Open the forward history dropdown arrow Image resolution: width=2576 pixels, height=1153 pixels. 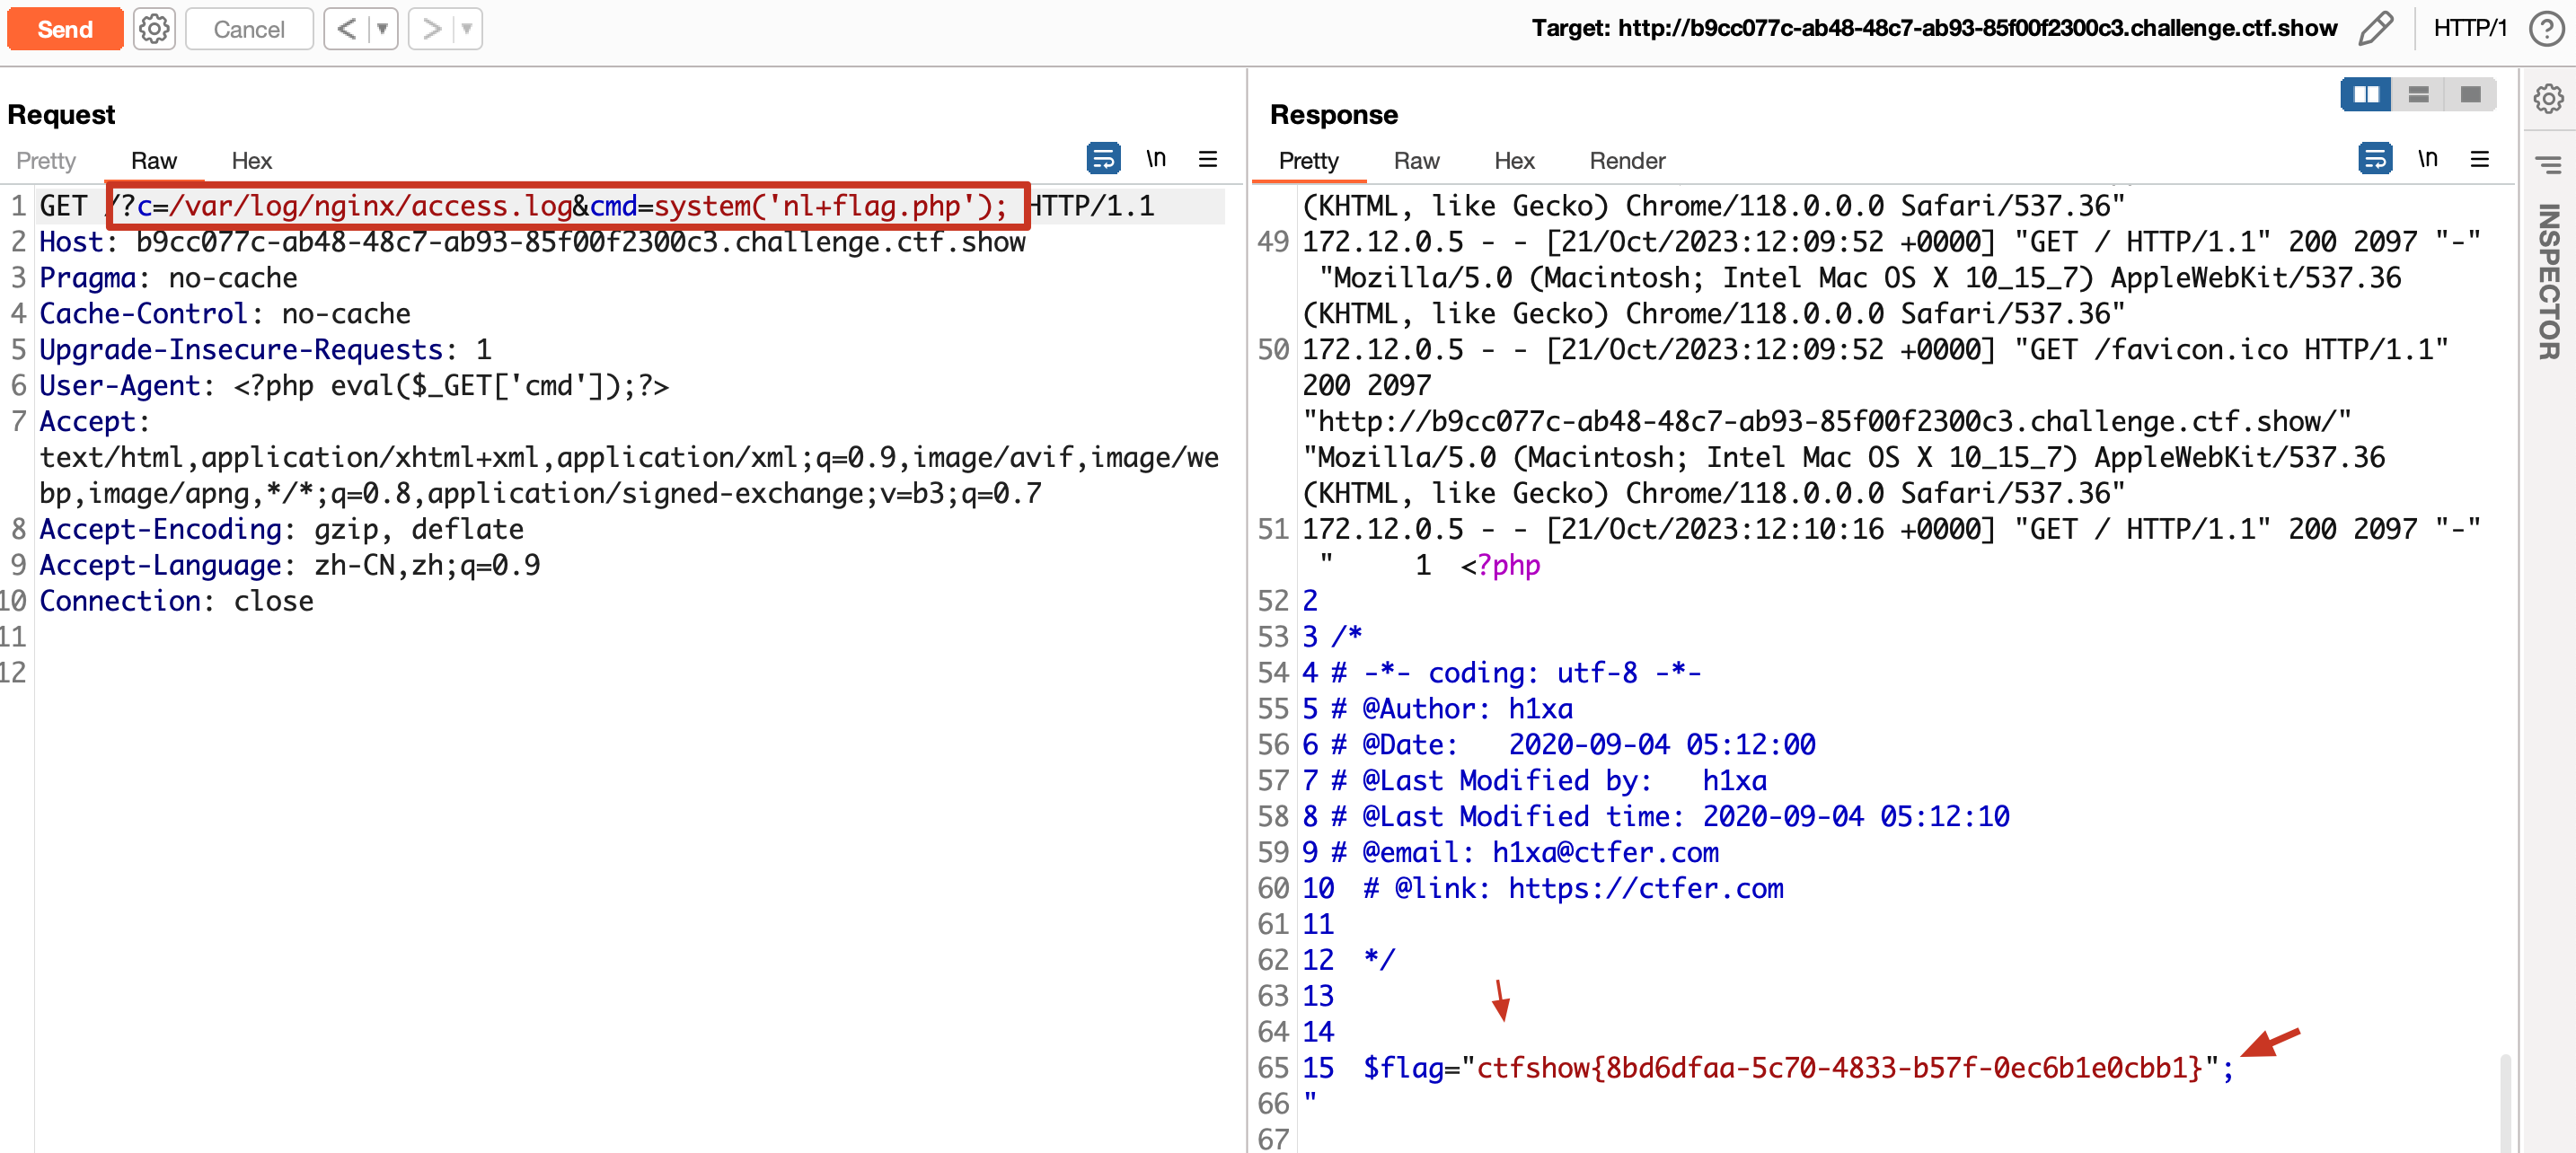click(467, 29)
